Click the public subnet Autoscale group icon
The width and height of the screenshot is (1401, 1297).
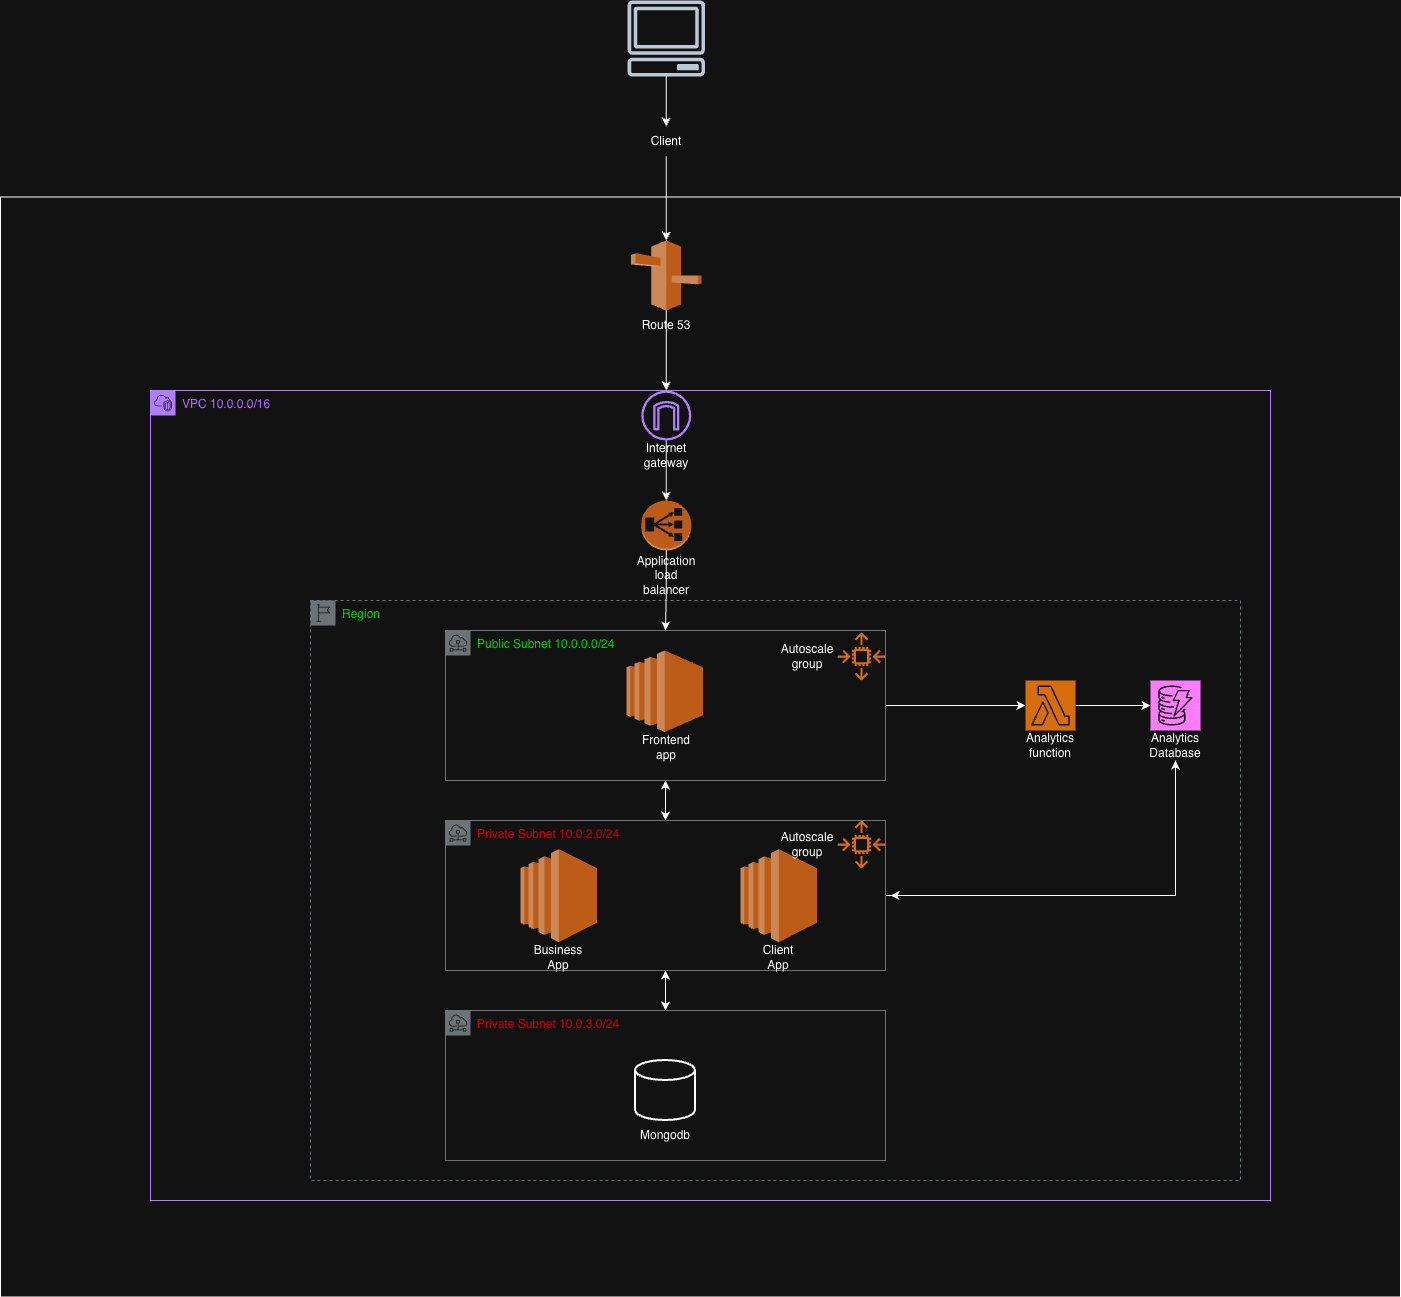click(x=861, y=656)
